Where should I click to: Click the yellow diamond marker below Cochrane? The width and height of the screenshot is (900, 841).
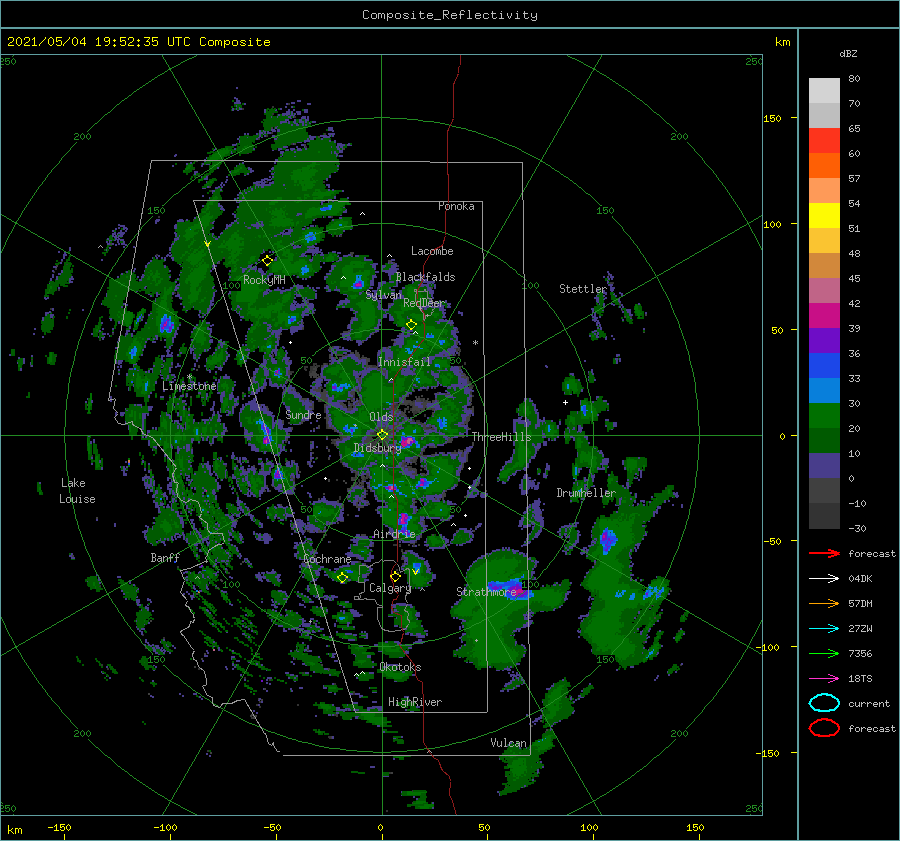[342, 578]
